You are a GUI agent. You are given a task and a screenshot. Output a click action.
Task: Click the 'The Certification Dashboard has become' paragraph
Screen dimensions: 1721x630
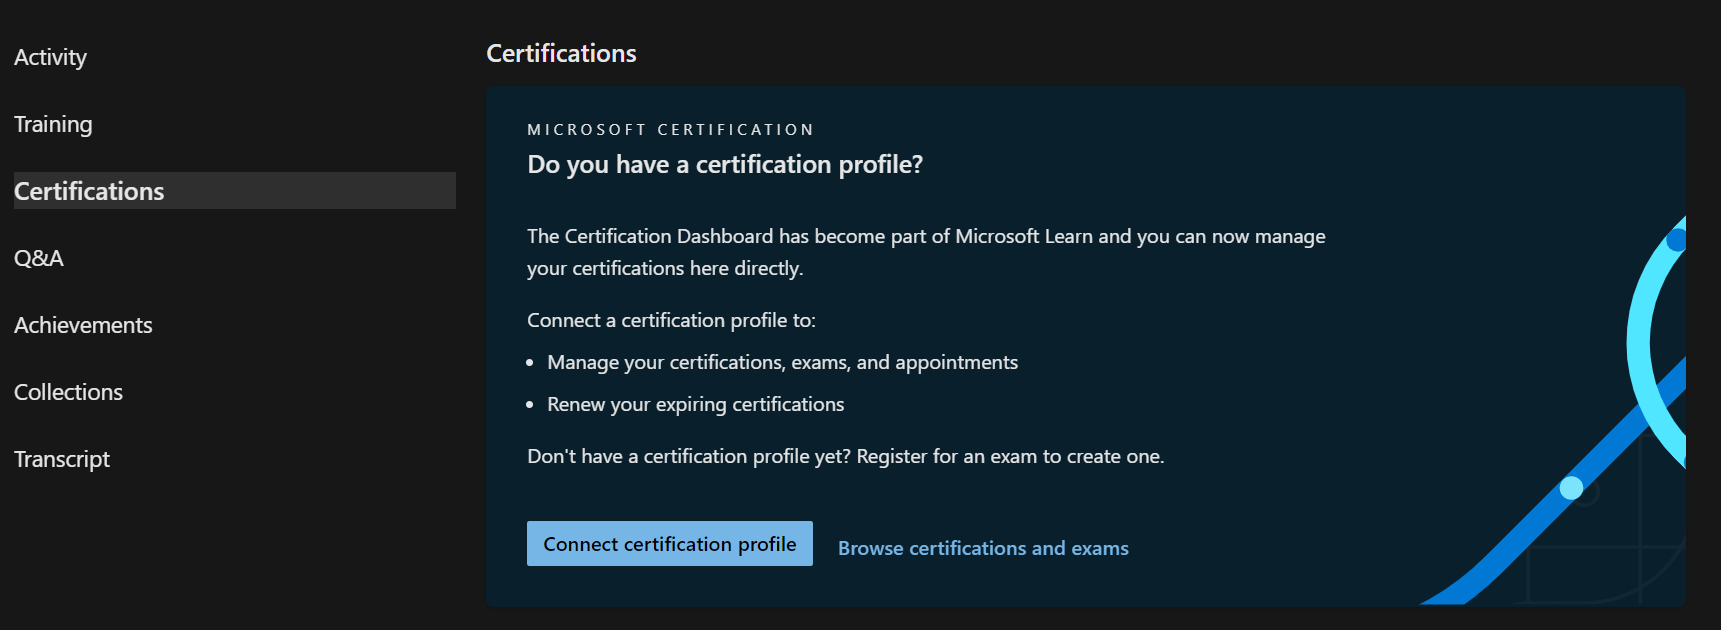(x=926, y=252)
